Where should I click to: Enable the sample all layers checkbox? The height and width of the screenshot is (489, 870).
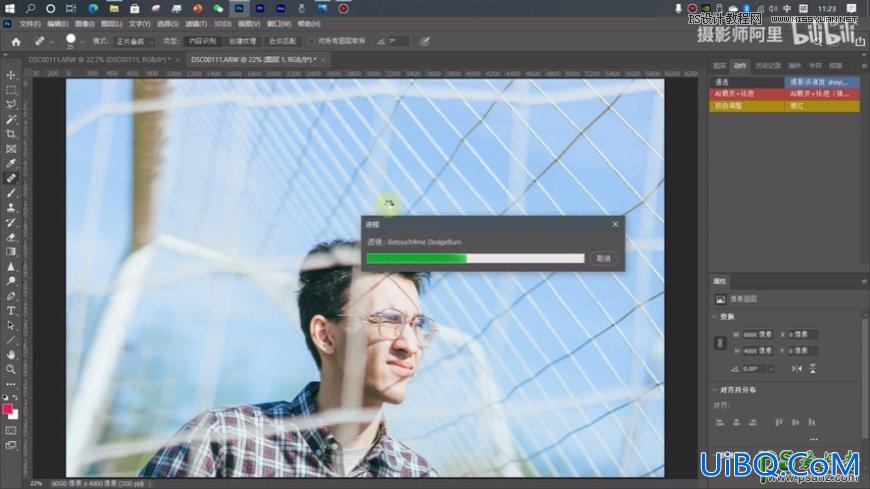(311, 41)
